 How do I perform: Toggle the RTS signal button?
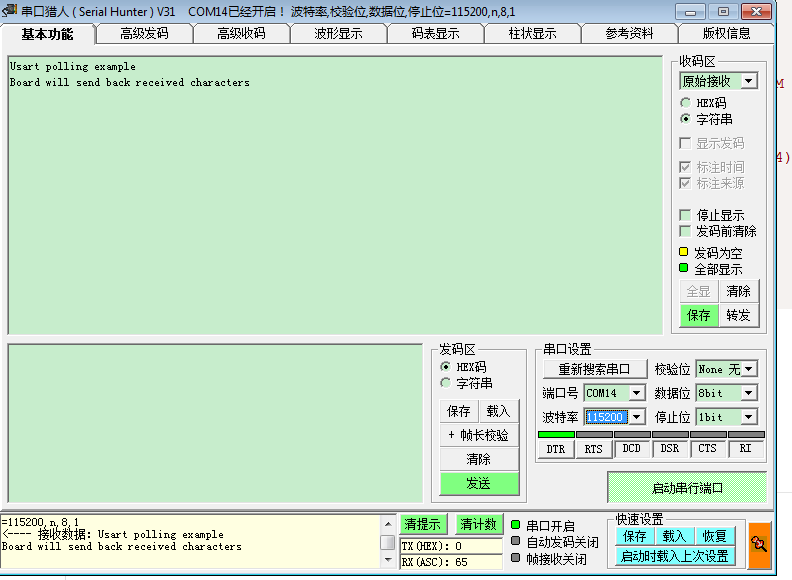click(593, 449)
